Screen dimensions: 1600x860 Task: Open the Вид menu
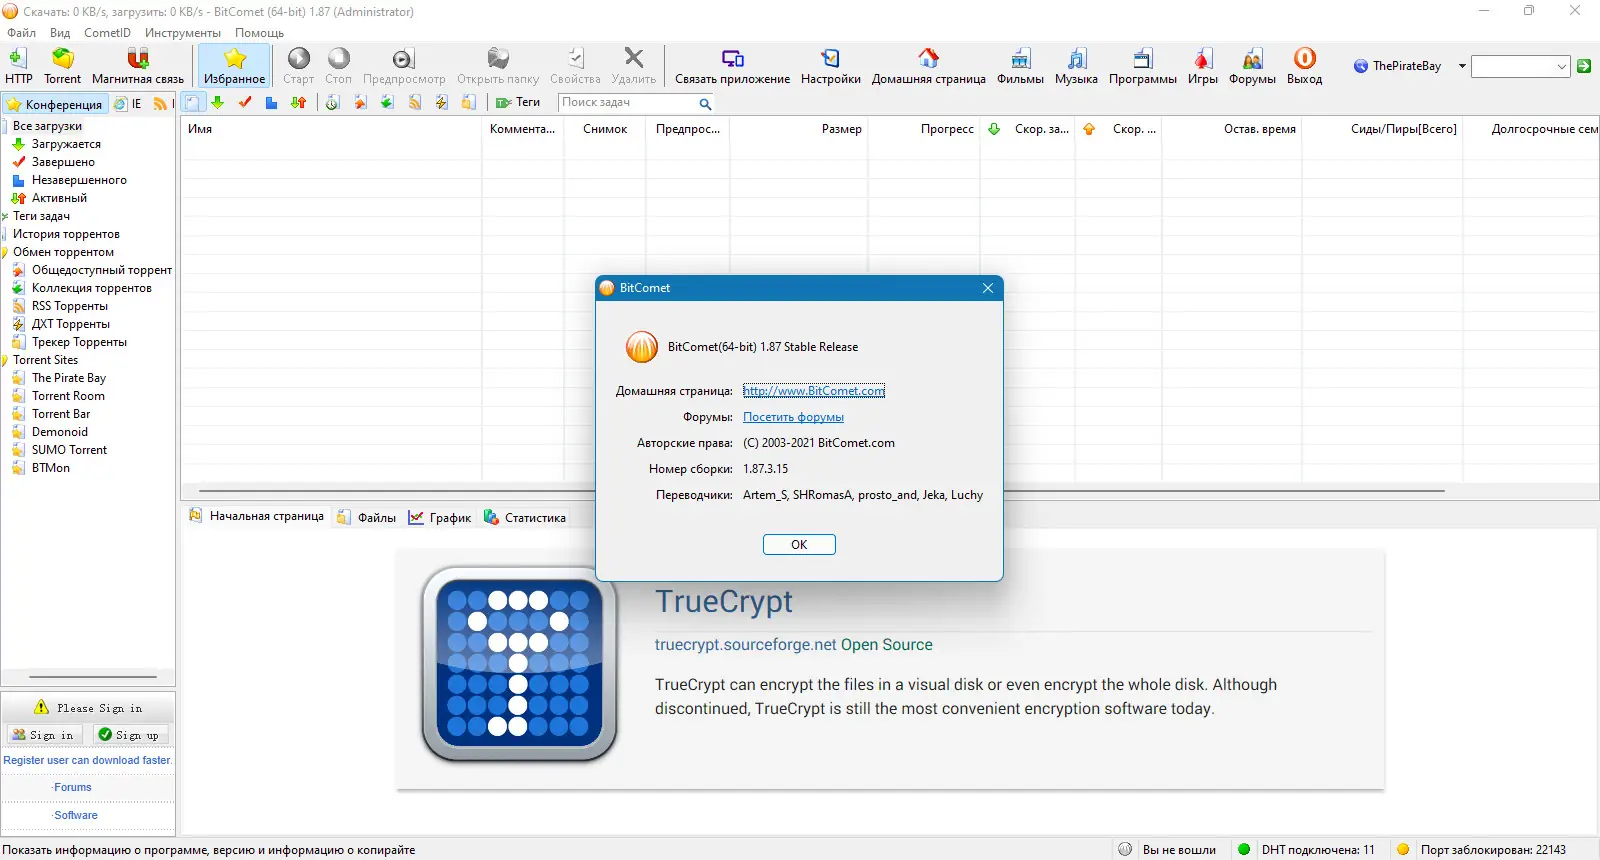point(60,32)
